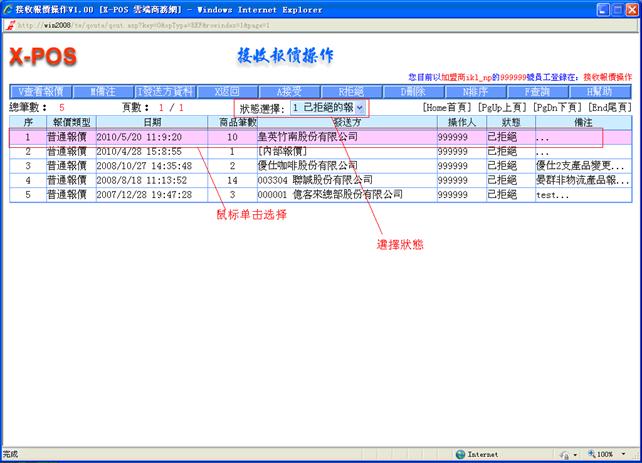
Task: Click the A接受 button
Action: pyautogui.click(x=289, y=91)
